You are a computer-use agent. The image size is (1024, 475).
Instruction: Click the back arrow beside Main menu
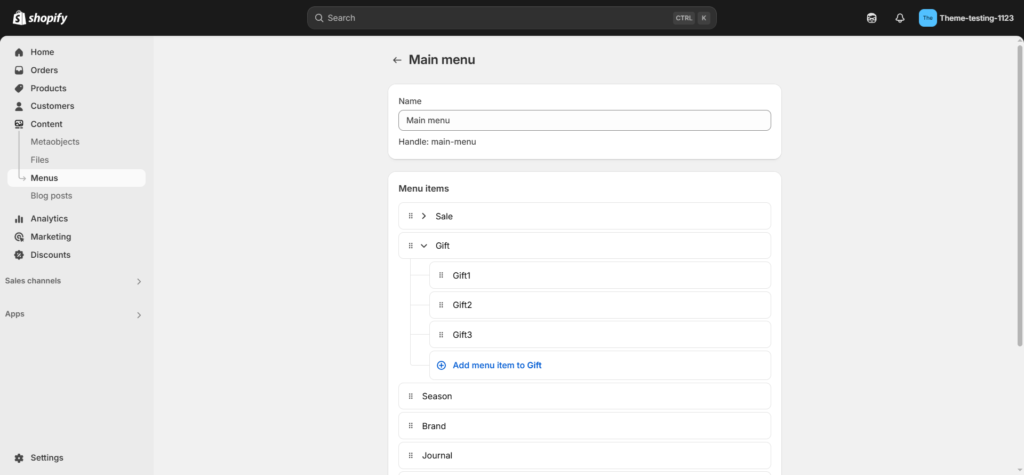396,60
